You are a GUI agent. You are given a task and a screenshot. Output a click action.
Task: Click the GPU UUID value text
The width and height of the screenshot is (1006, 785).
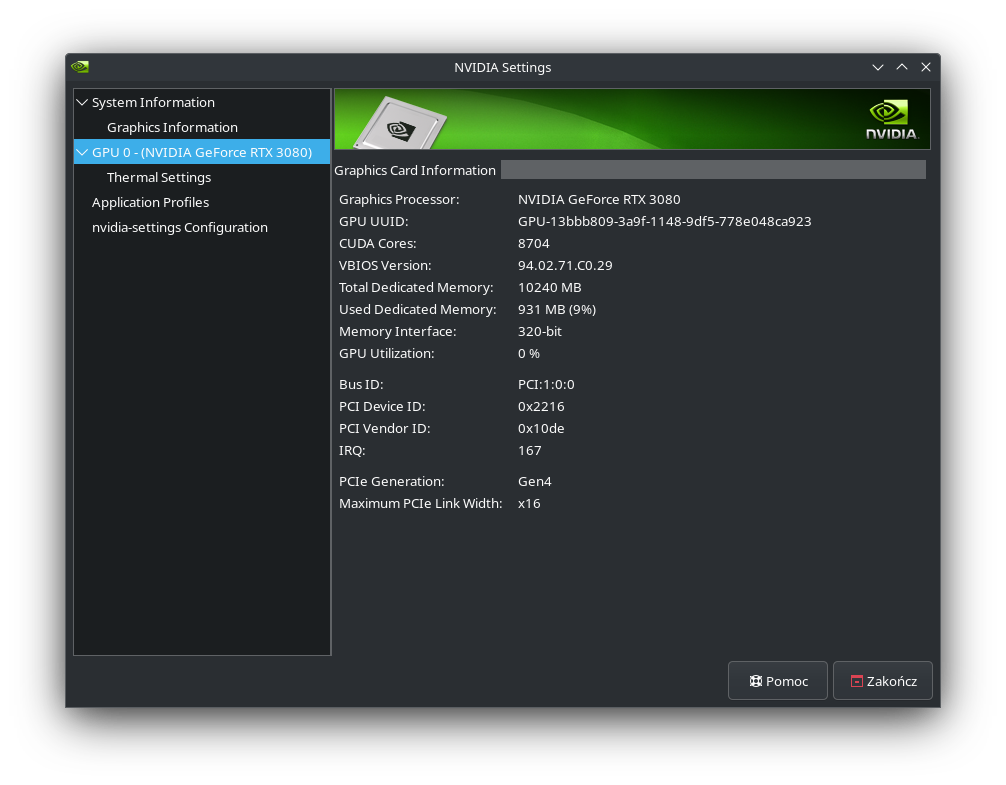pyautogui.click(x=665, y=221)
